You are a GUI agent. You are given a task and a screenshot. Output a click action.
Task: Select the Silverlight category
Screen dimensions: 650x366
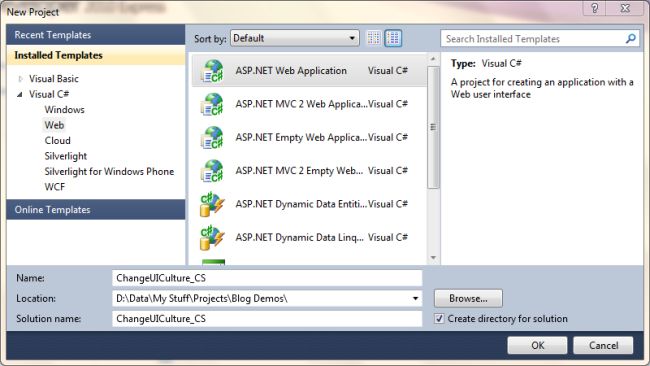coord(65,156)
